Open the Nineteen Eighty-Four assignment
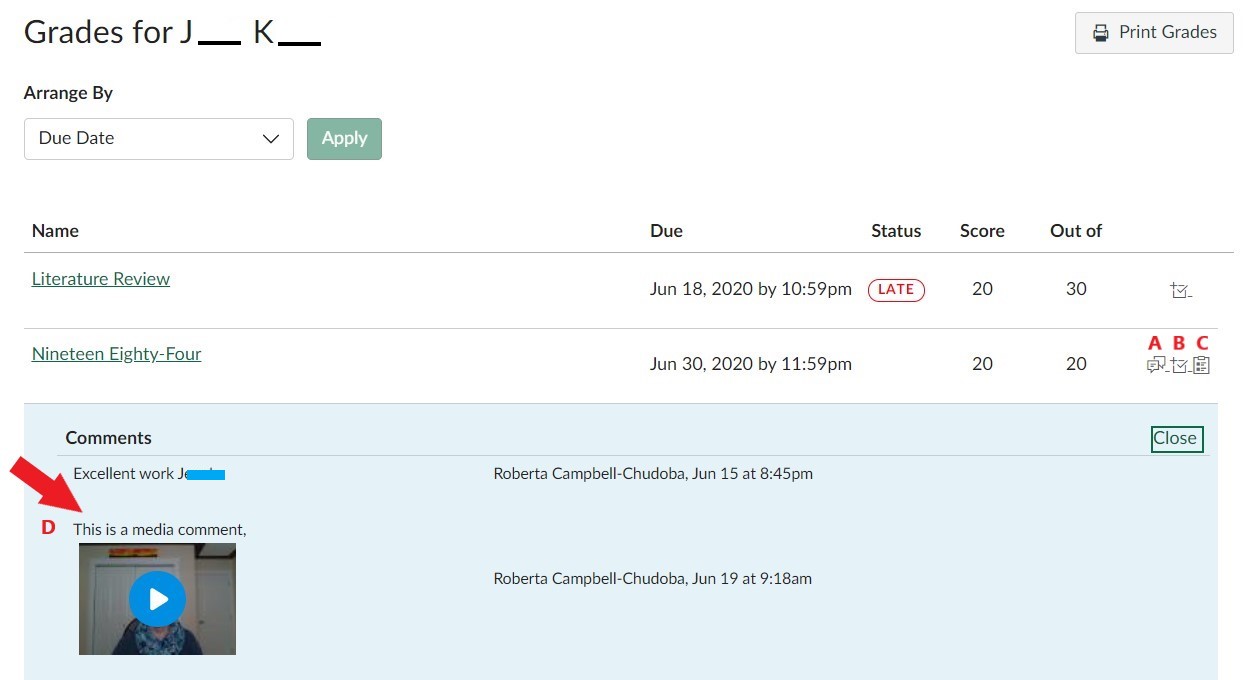This screenshot has height=680, width=1246. (x=116, y=353)
